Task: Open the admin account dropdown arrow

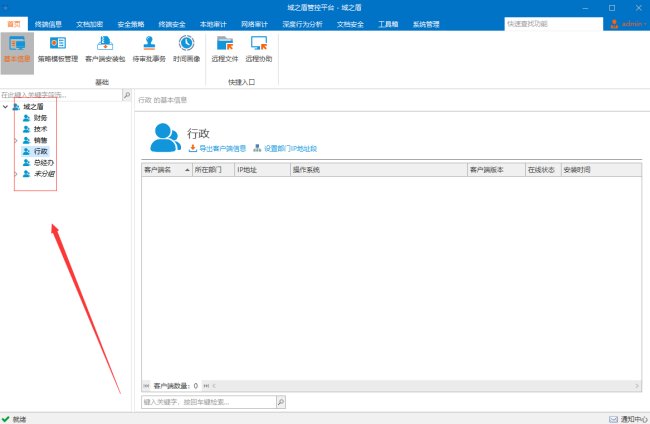Action: tap(645, 24)
